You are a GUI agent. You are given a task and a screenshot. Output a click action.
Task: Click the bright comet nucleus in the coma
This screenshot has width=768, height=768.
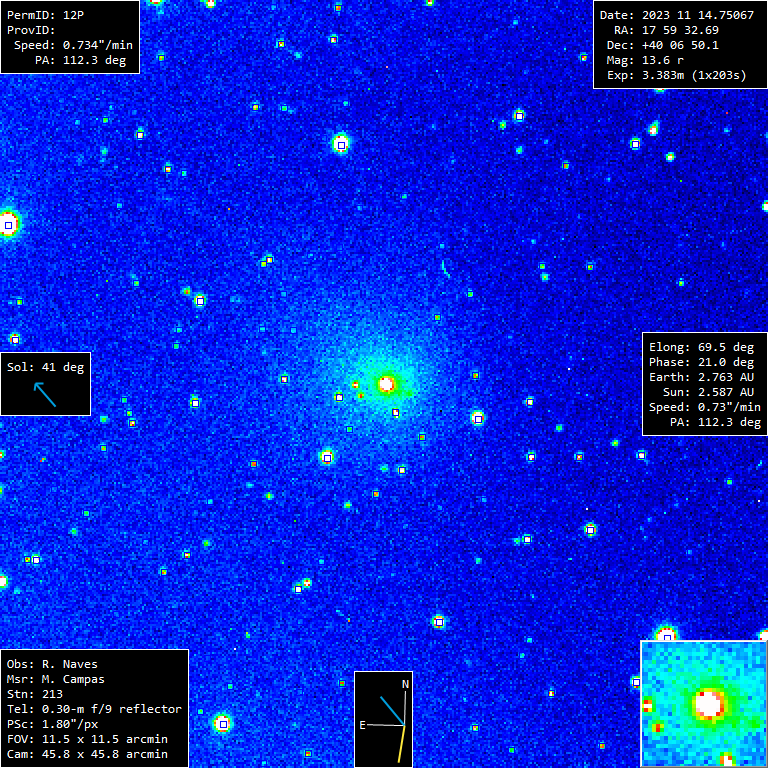tap(386, 384)
